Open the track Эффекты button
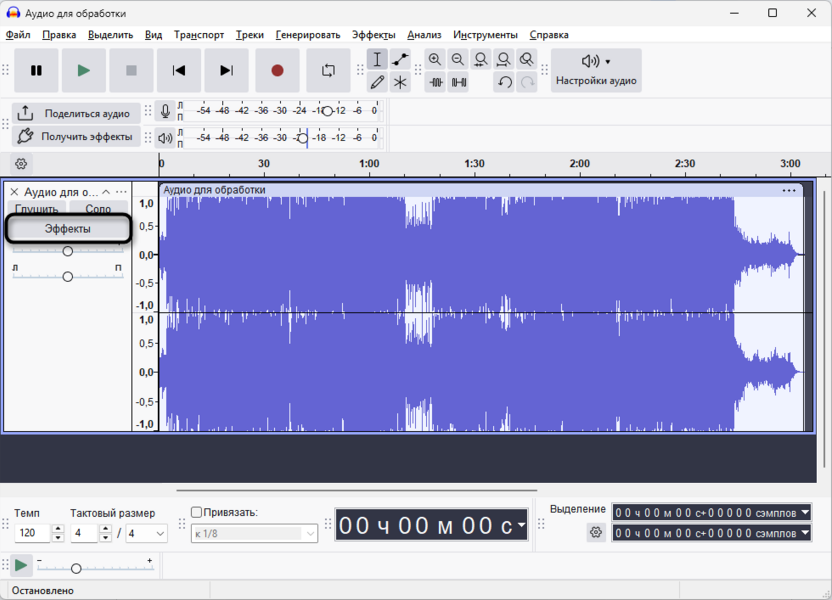The height and width of the screenshot is (600, 832). tap(67, 229)
